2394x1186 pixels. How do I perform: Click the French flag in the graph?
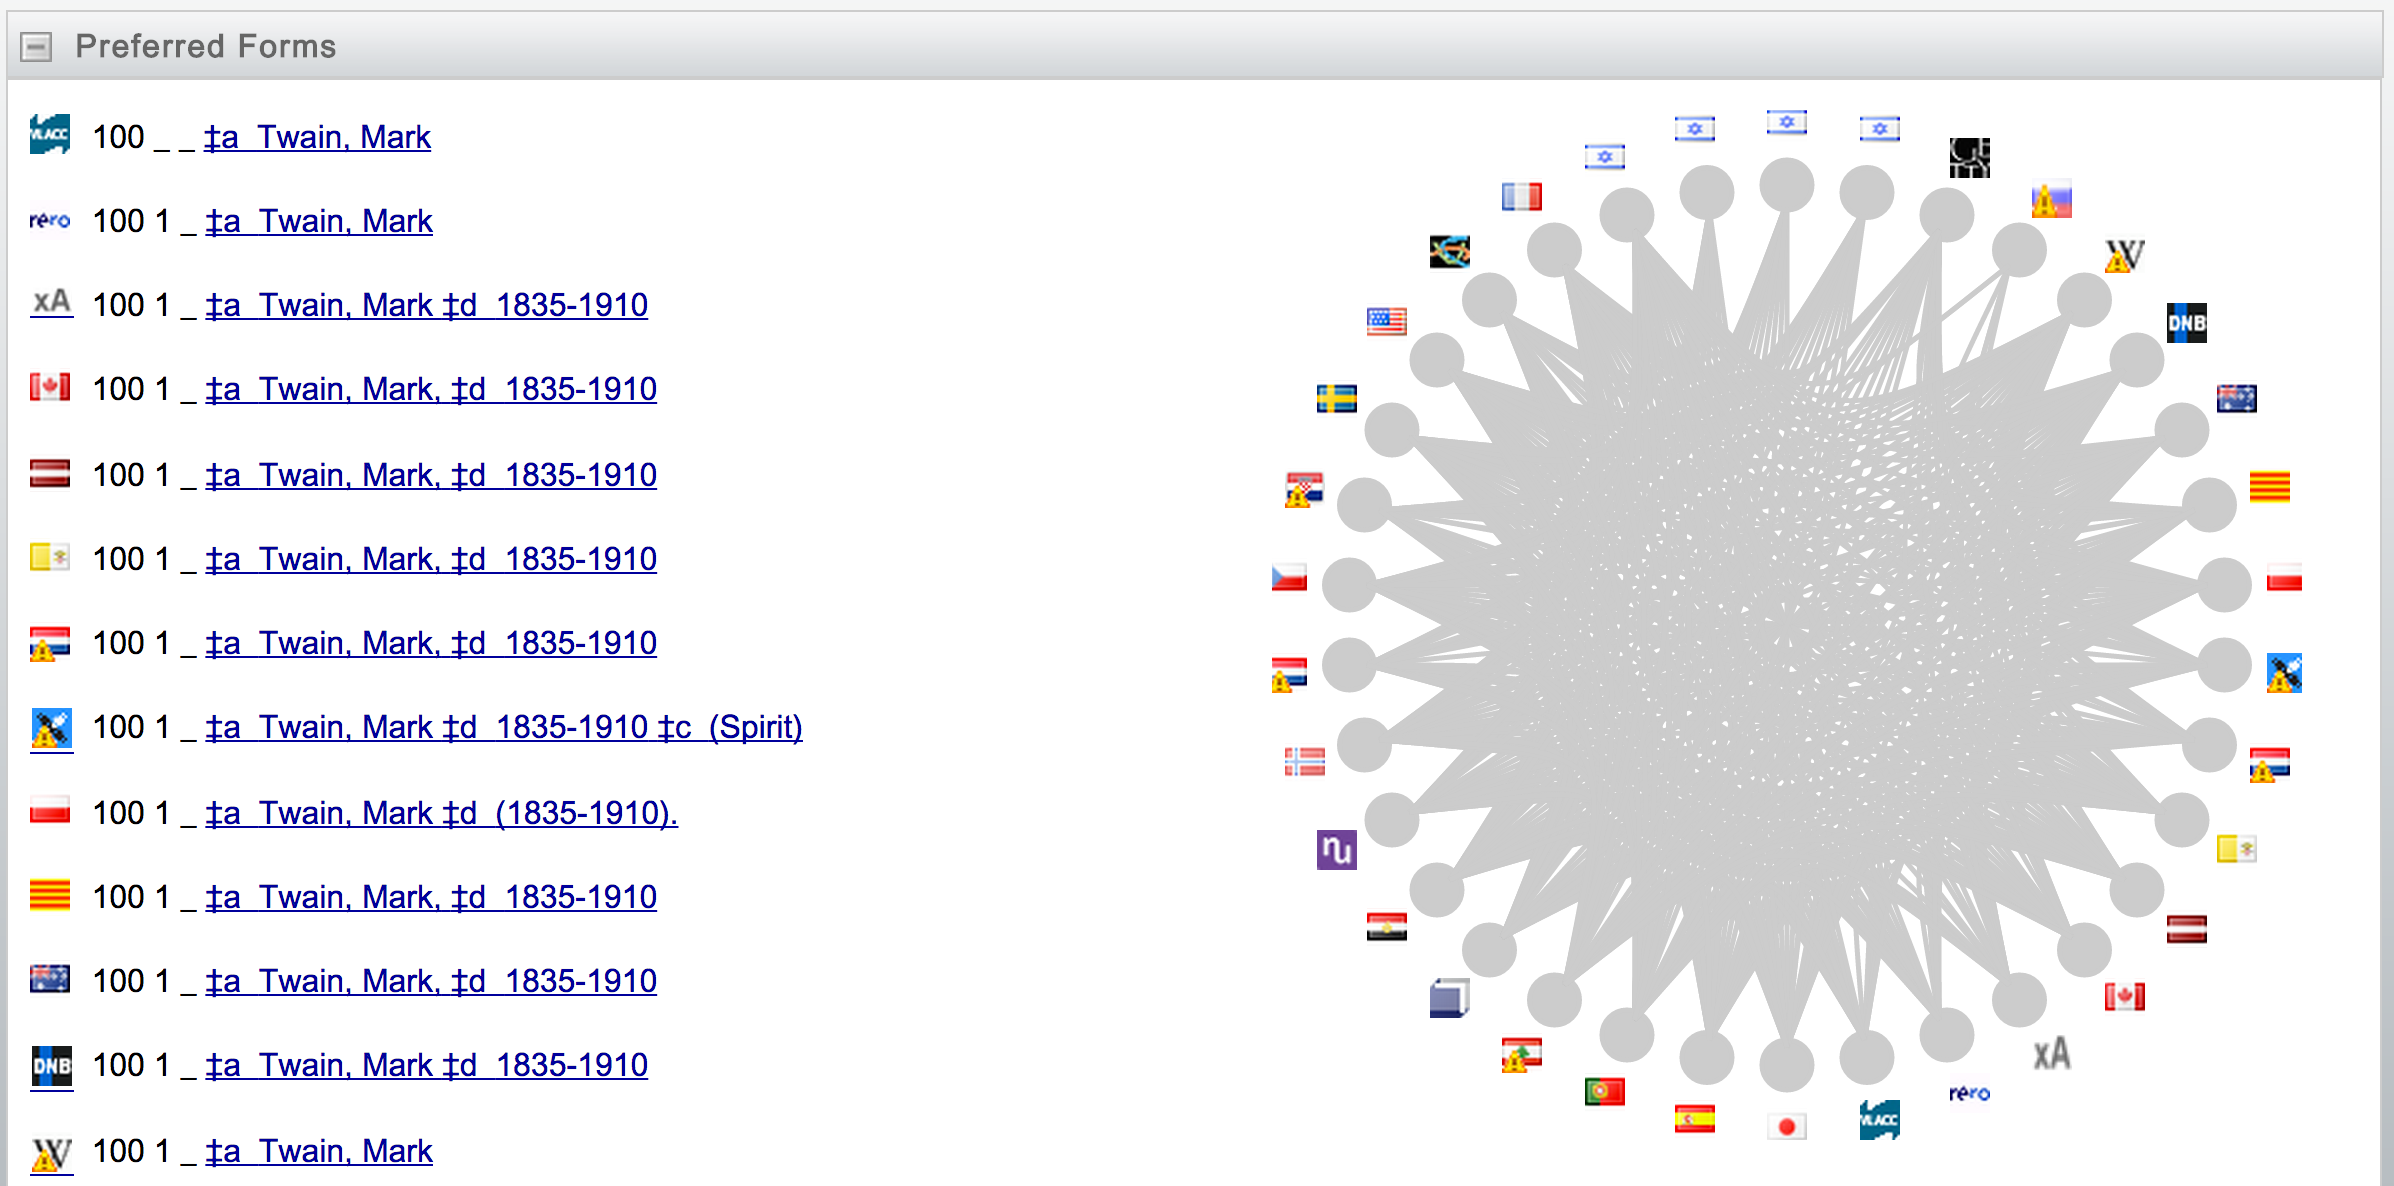click(x=1521, y=196)
